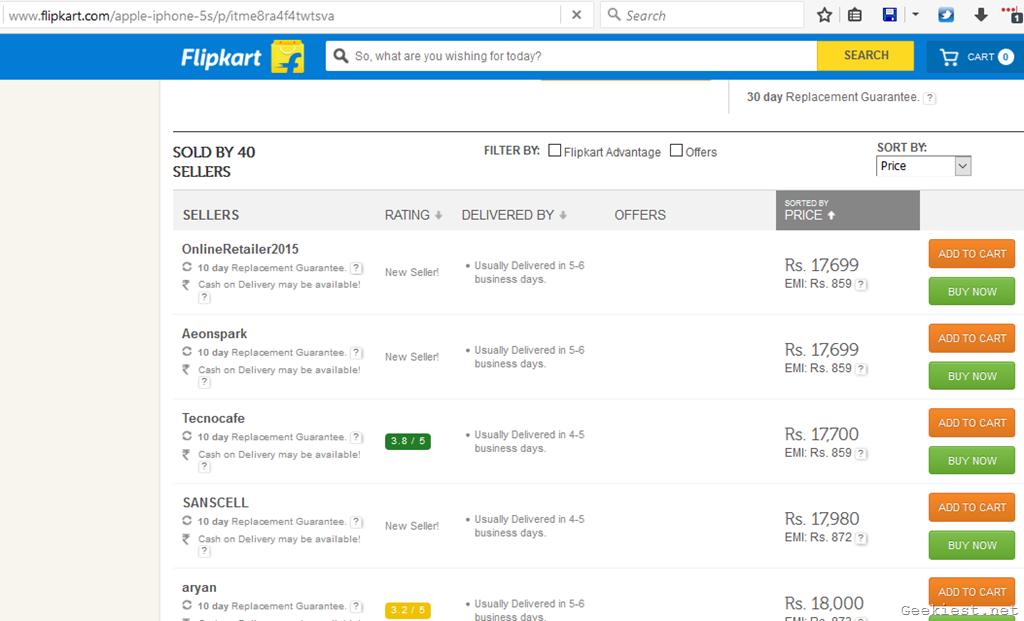Image resolution: width=1024 pixels, height=621 pixels.
Task: Tick the Offers filter checkbox
Action: pyautogui.click(x=676, y=151)
